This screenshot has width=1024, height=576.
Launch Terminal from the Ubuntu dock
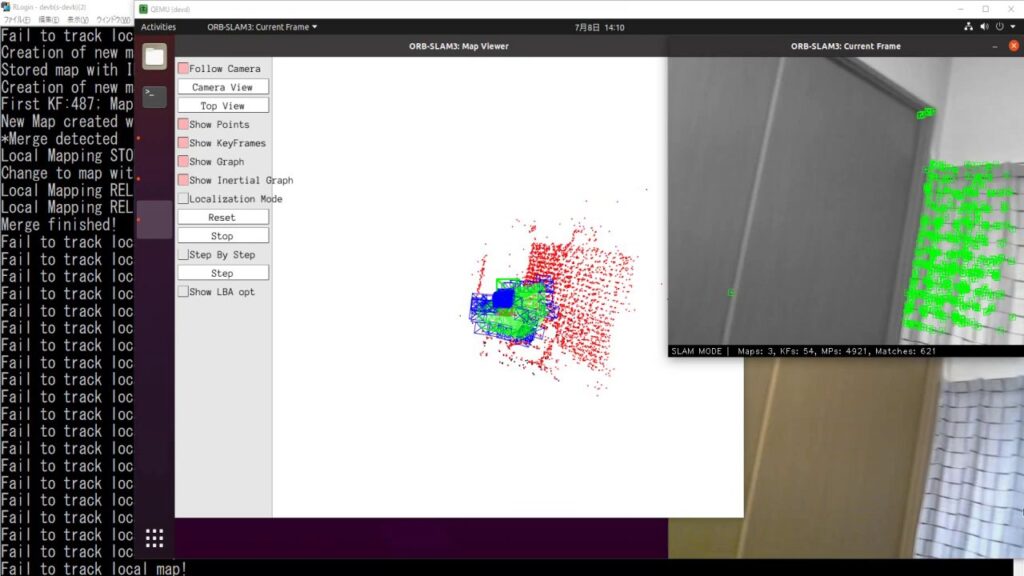(154, 96)
